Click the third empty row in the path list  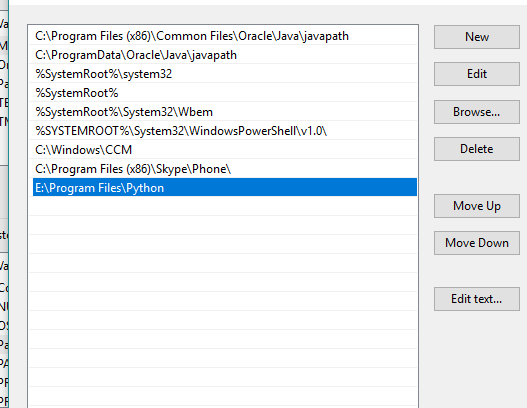pyautogui.click(x=225, y=244)
